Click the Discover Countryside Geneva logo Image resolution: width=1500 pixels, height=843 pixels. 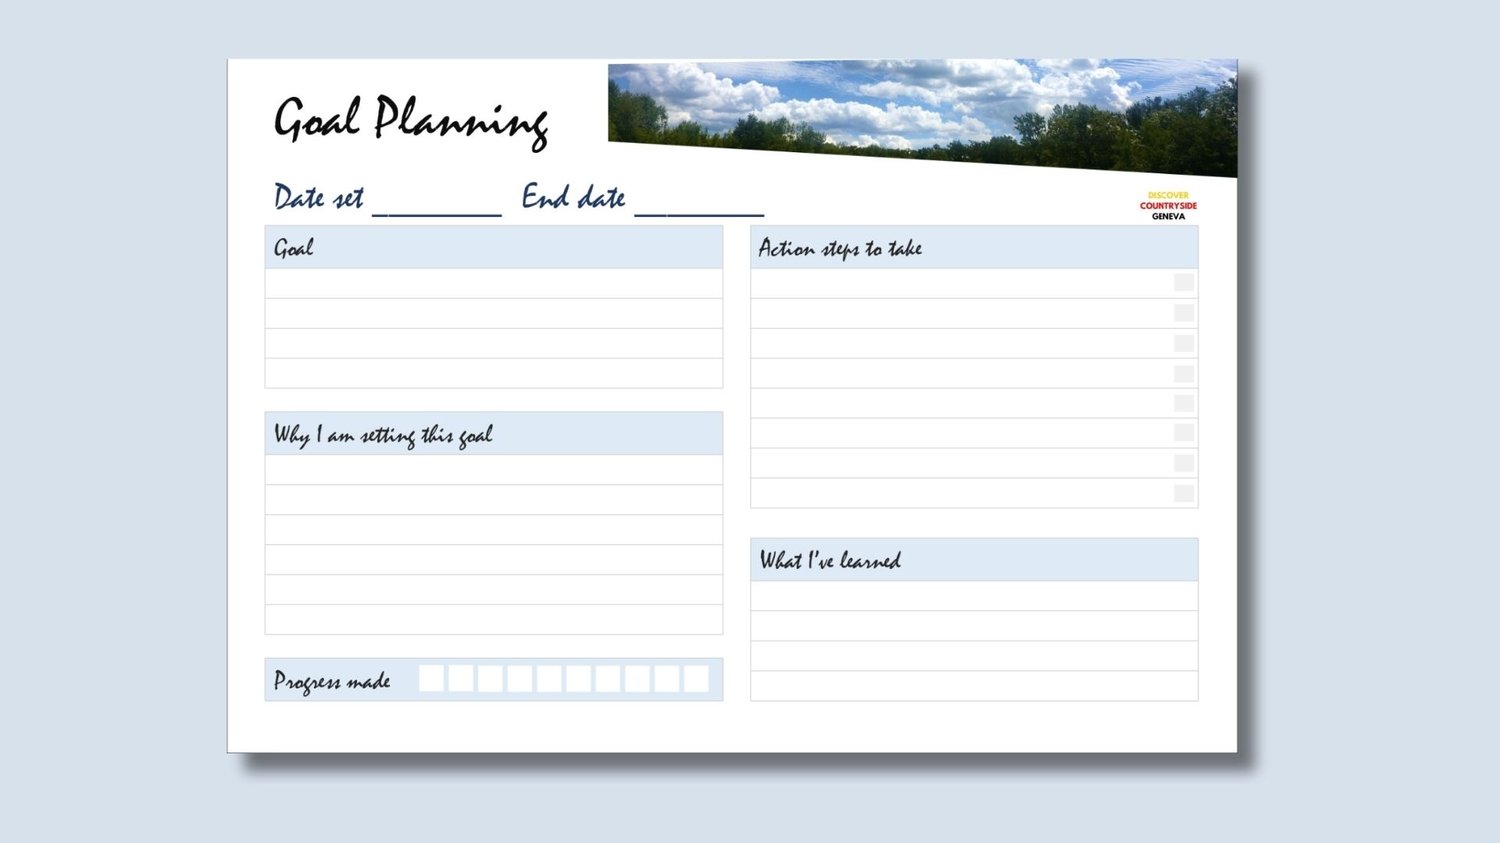click(x=1168, y=206)
